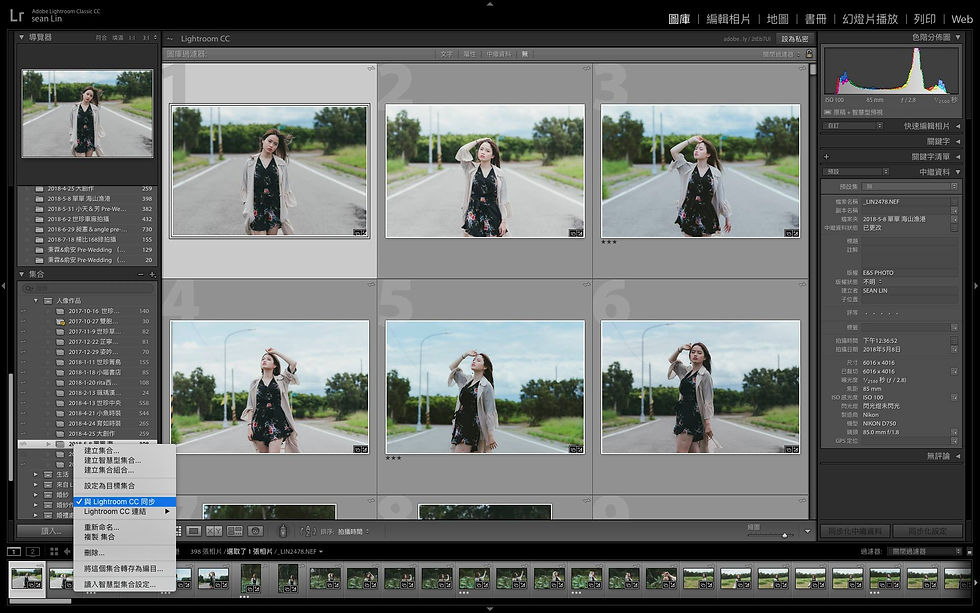The width and height of the screenshot is (980, 613).
Task: Open the Lightroom CC 連結 submenu
Action: pyautogui.click(x=124, y=512)
